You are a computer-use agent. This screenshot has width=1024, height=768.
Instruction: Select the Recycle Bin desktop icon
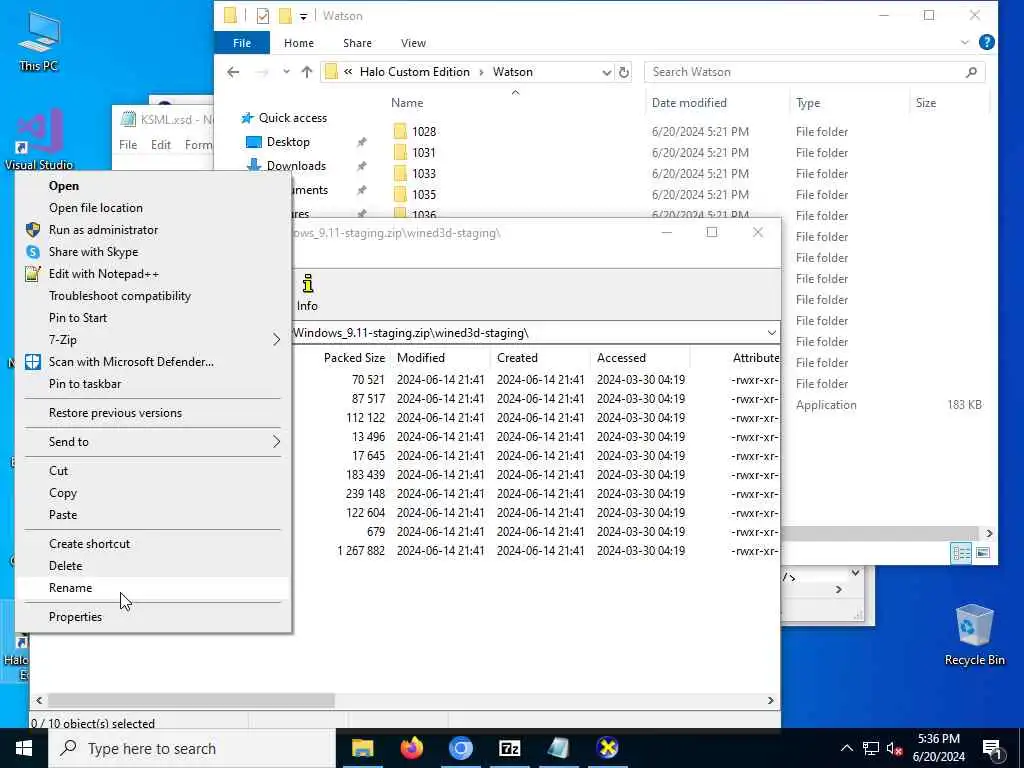(x=974, y=634)
